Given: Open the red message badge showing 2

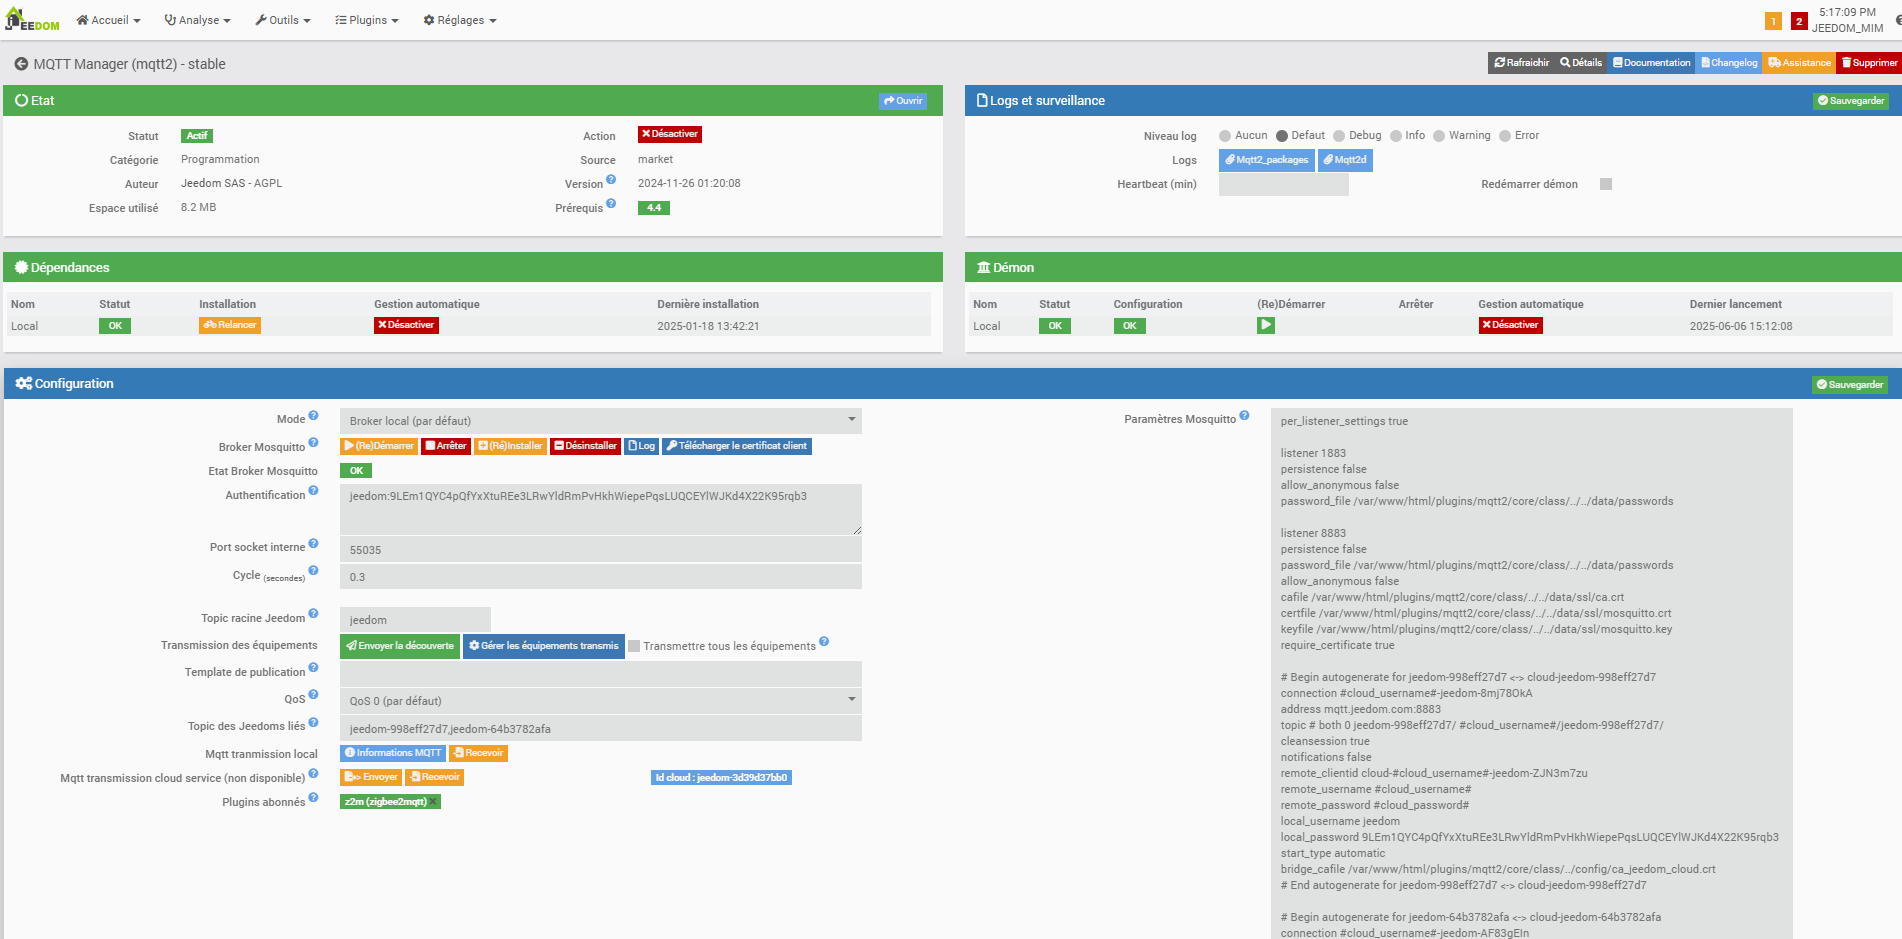Looking at the screenshot, I should coord(1799,21).
